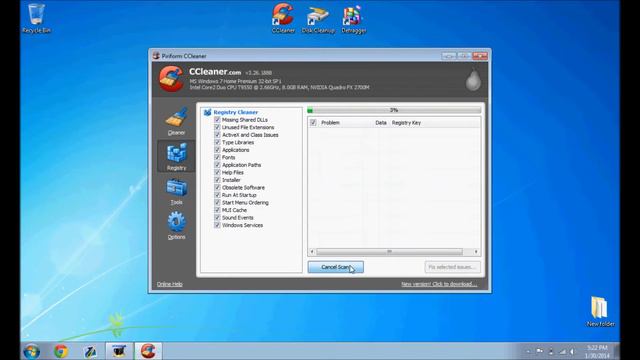Viewport: 640px width, 360px height.
Task: Click the network signal tray icon
Action: click(562, 351)
